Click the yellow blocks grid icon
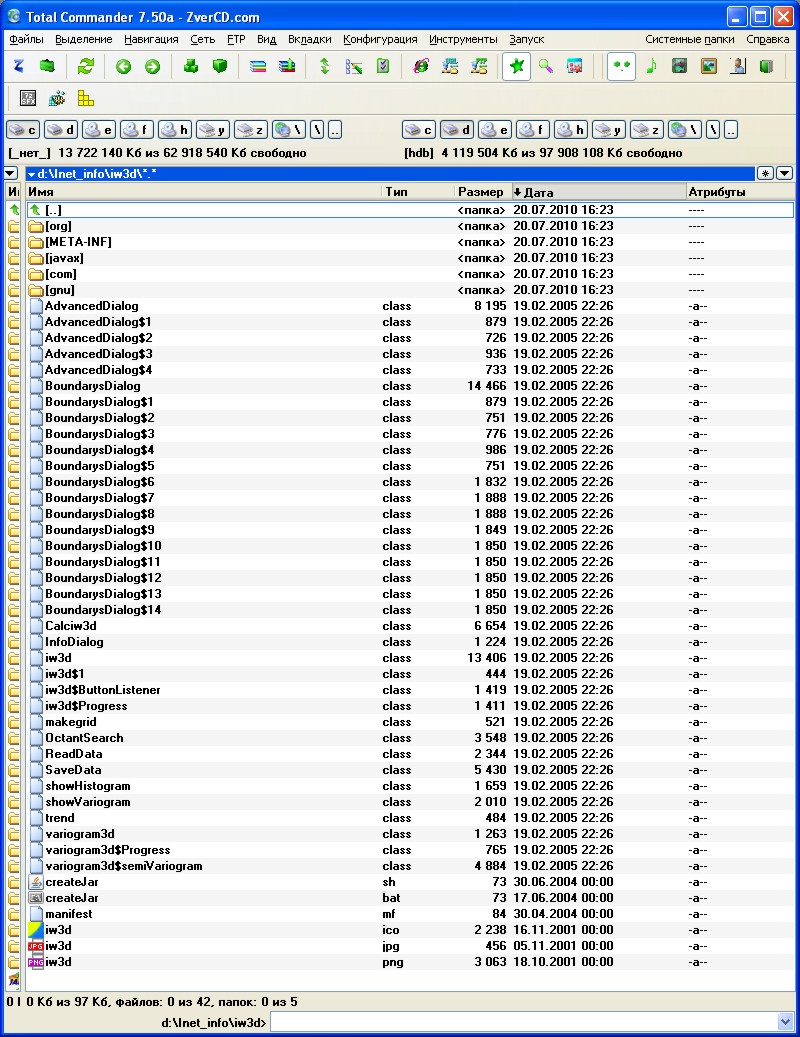The image size is (800, 1037). click(x=86, y=99)
